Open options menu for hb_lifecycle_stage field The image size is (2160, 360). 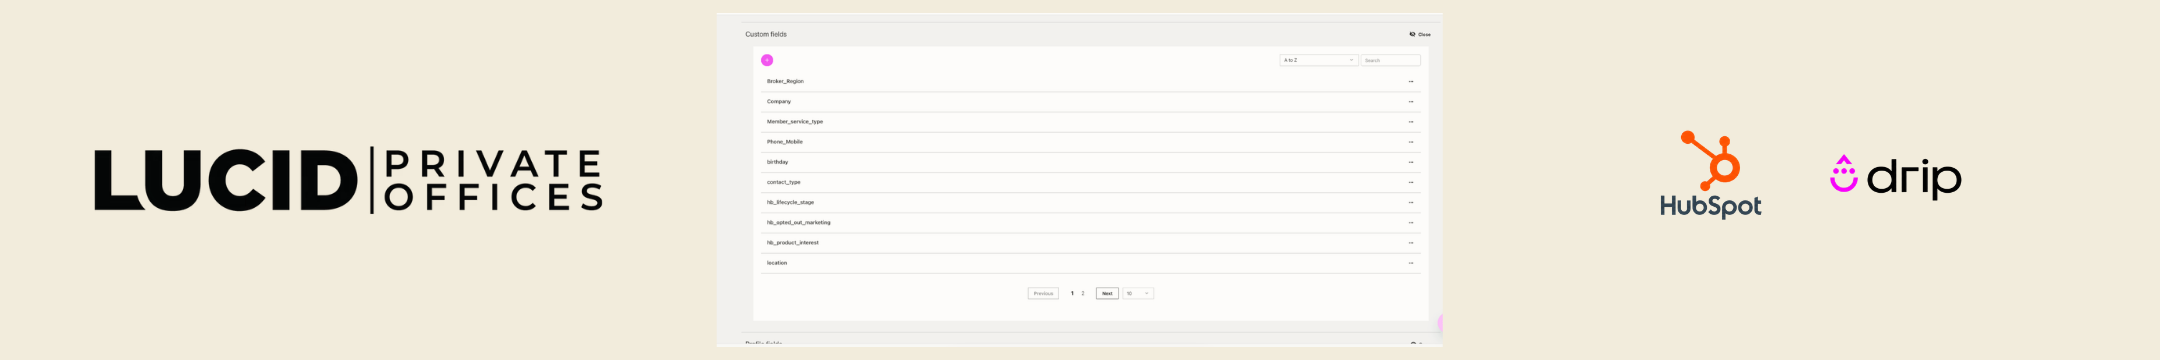[1411, 202]
